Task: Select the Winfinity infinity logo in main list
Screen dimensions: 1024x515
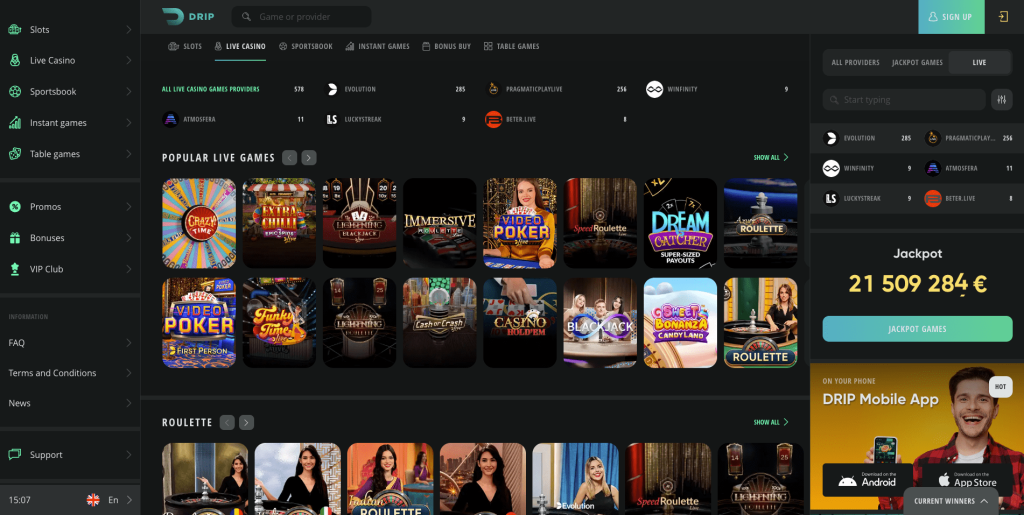Action: click(654, 89)
